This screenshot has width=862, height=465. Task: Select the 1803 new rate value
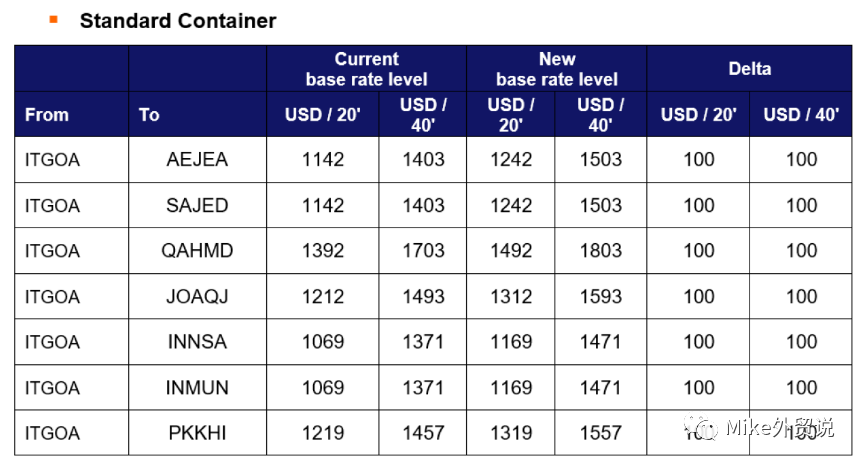(600, 251)
